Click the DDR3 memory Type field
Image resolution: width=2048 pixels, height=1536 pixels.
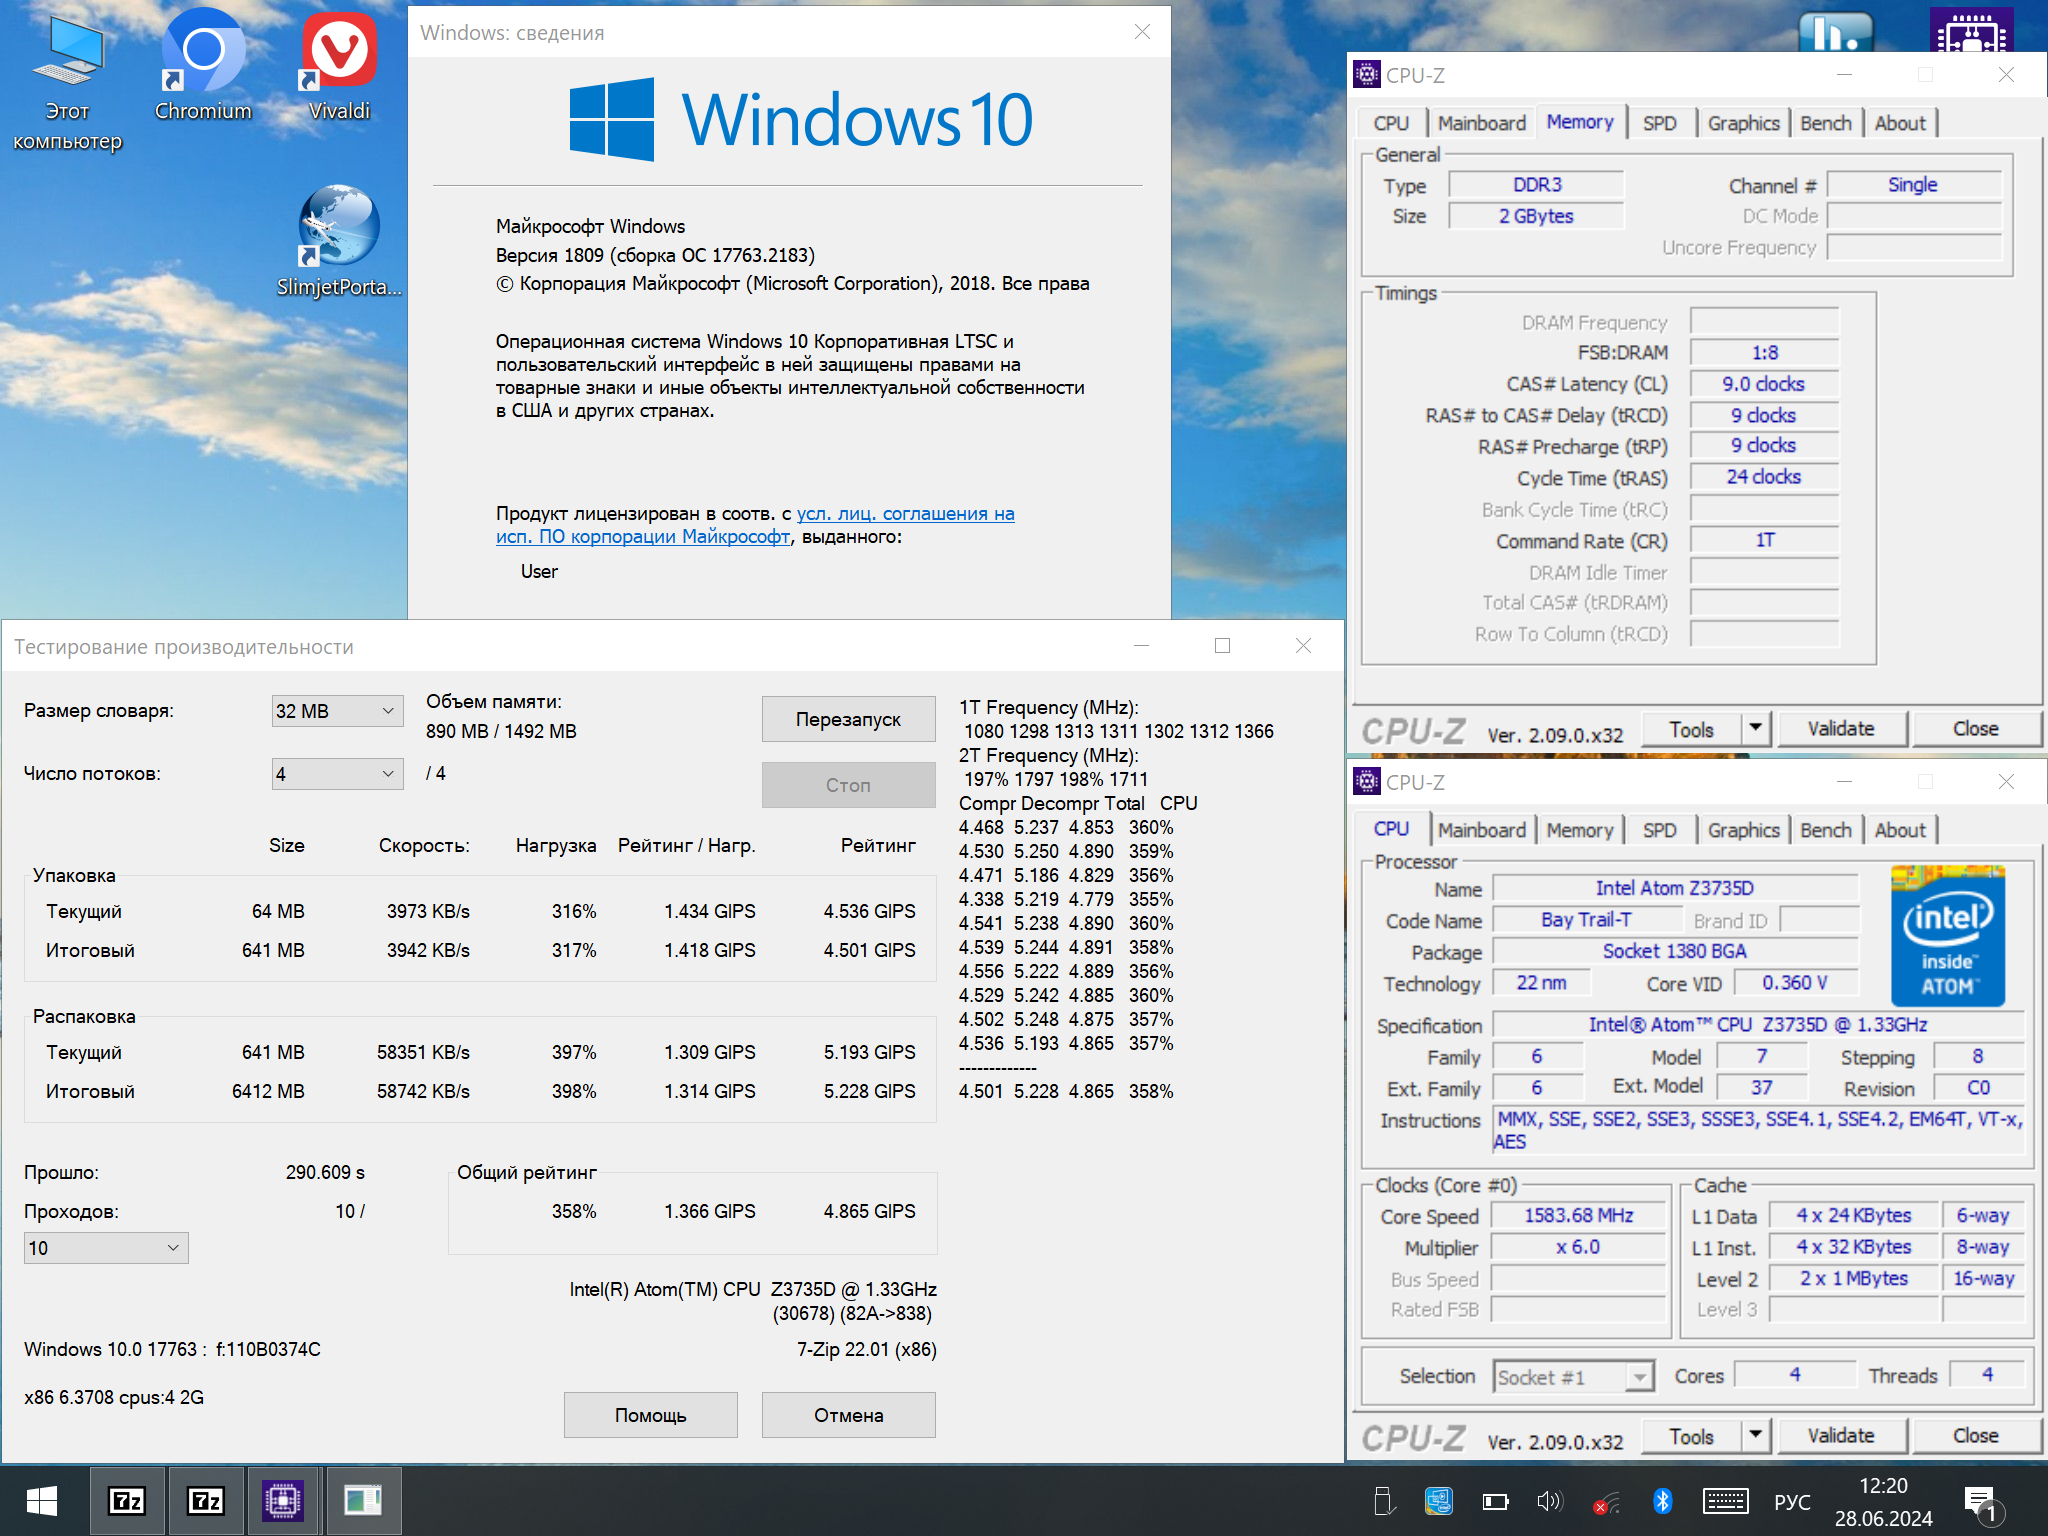[1537, 185]
